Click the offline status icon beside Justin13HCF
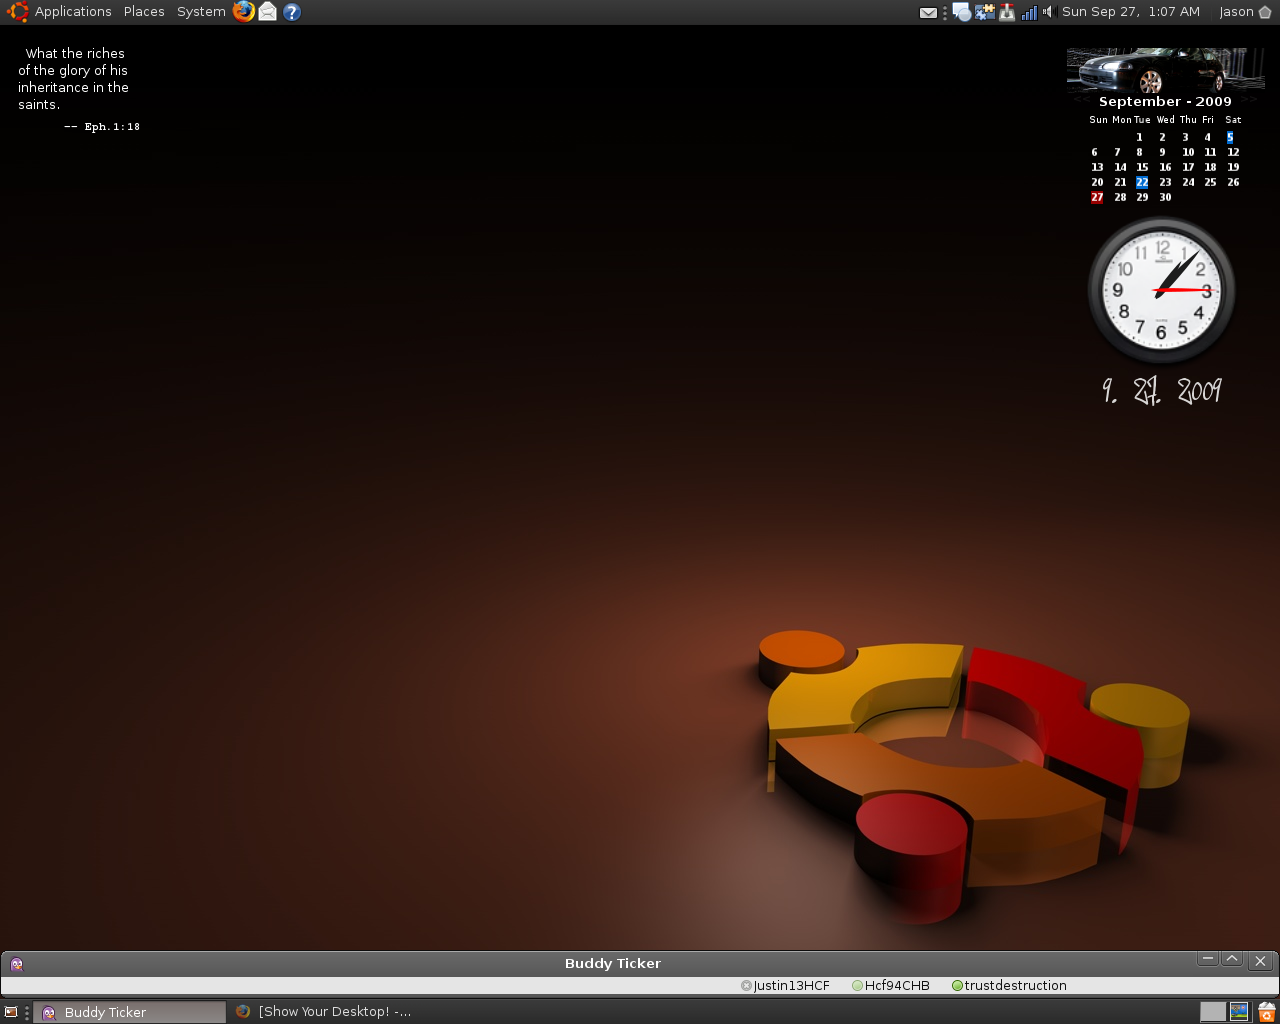The width and height of the screenshot is (1280, 1024). 746,986
